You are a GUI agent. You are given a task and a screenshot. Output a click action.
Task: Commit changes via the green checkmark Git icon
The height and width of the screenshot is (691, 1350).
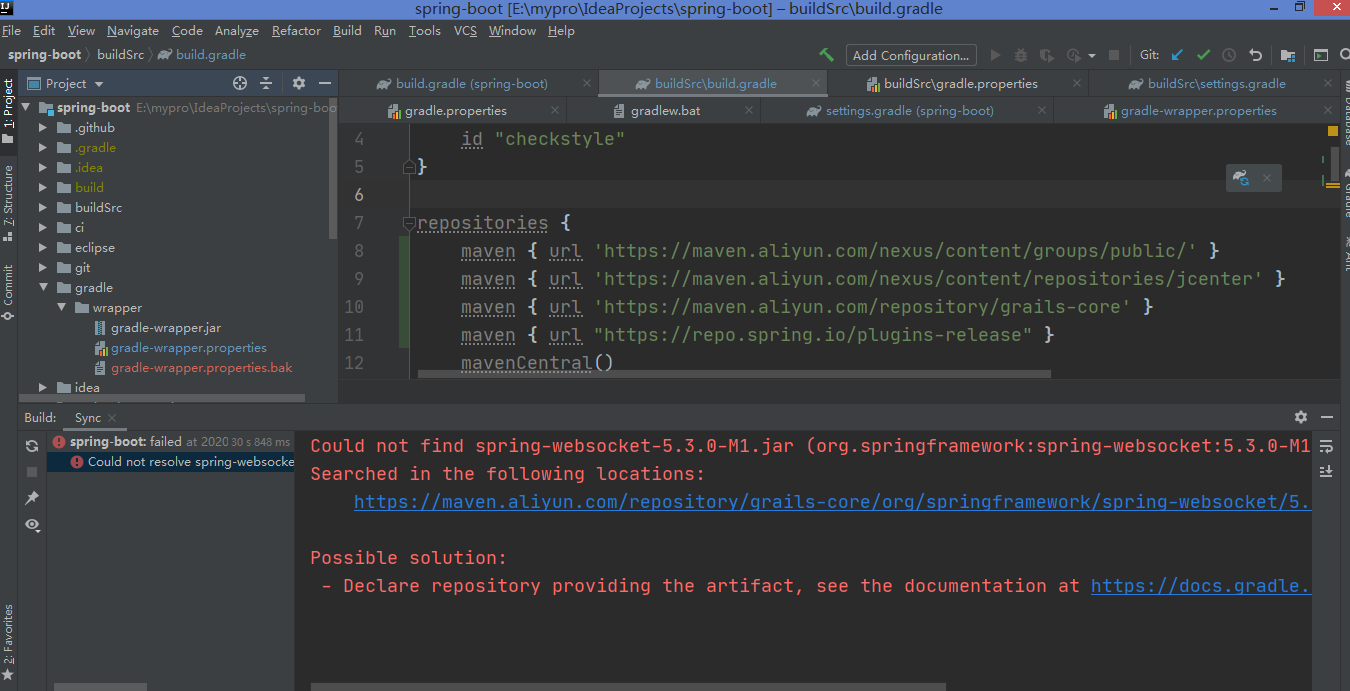1202,55
